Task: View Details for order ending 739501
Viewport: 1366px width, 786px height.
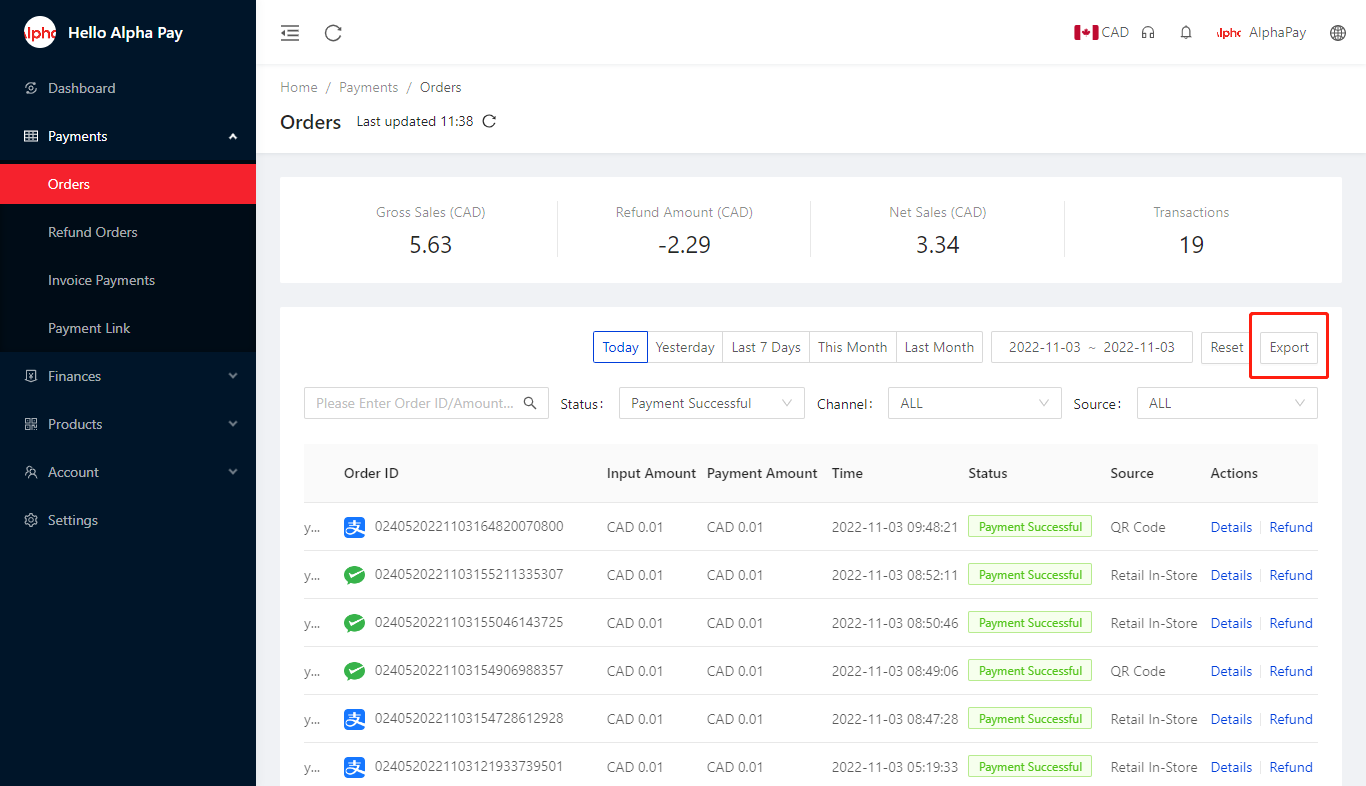Action: pyautogui.click(x=1231, y=767)
